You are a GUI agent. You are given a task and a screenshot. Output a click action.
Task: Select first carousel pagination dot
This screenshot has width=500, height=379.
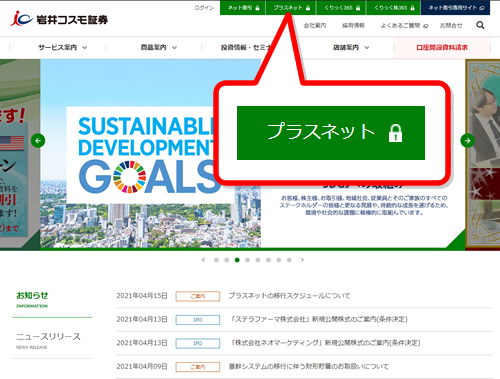tap(216, 260)
